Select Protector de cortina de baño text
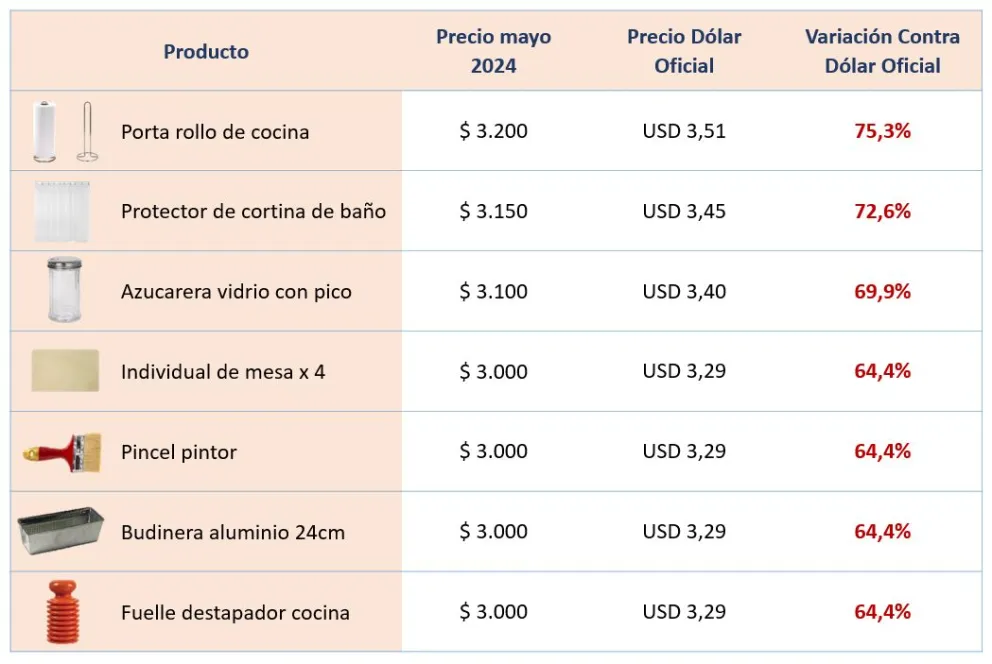This screenshot has height=664, width=992. tap(253, 212)
